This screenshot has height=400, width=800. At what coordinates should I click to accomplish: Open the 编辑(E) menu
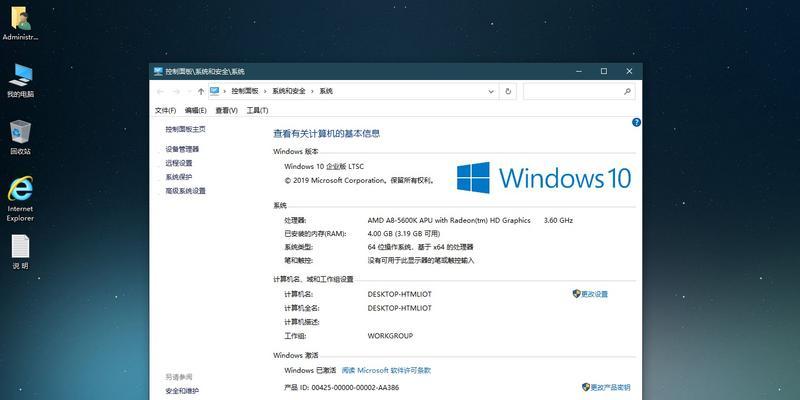(195, 110)
